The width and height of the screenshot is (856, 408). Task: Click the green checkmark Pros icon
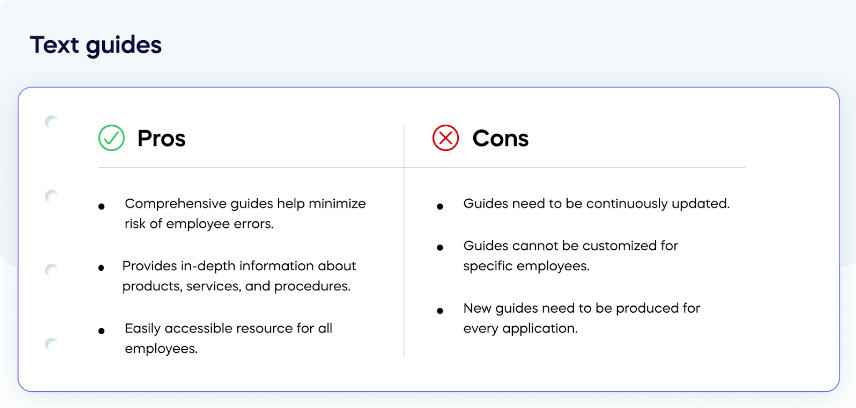point(111,138)
